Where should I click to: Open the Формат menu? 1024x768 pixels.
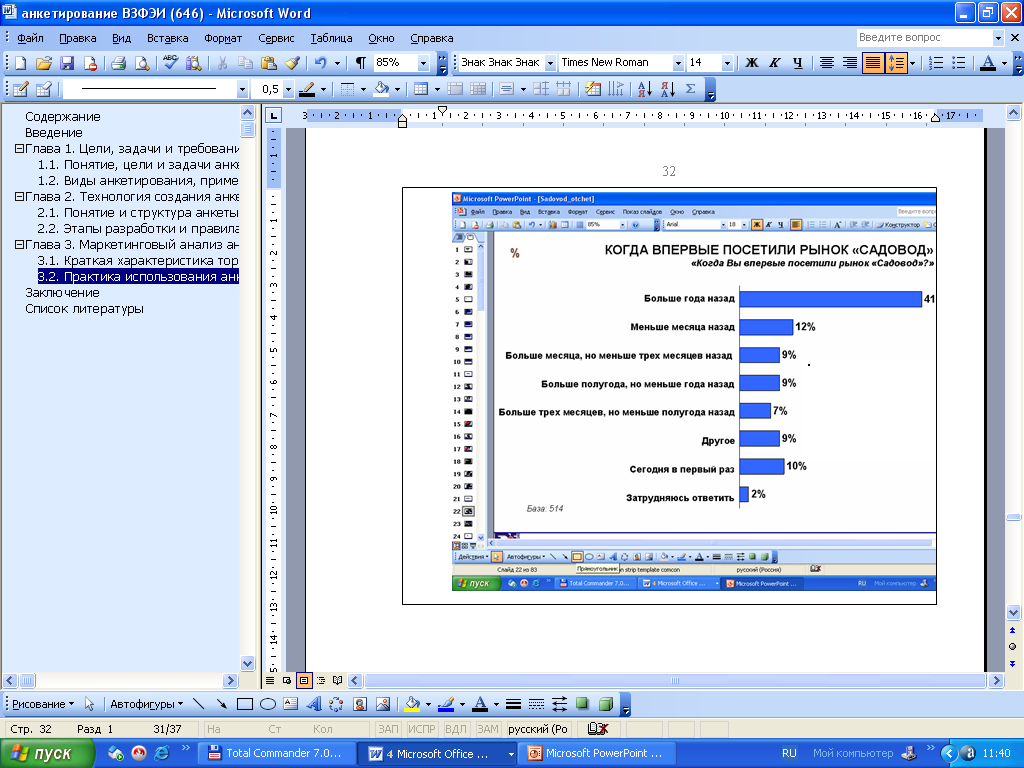[223, 38]
